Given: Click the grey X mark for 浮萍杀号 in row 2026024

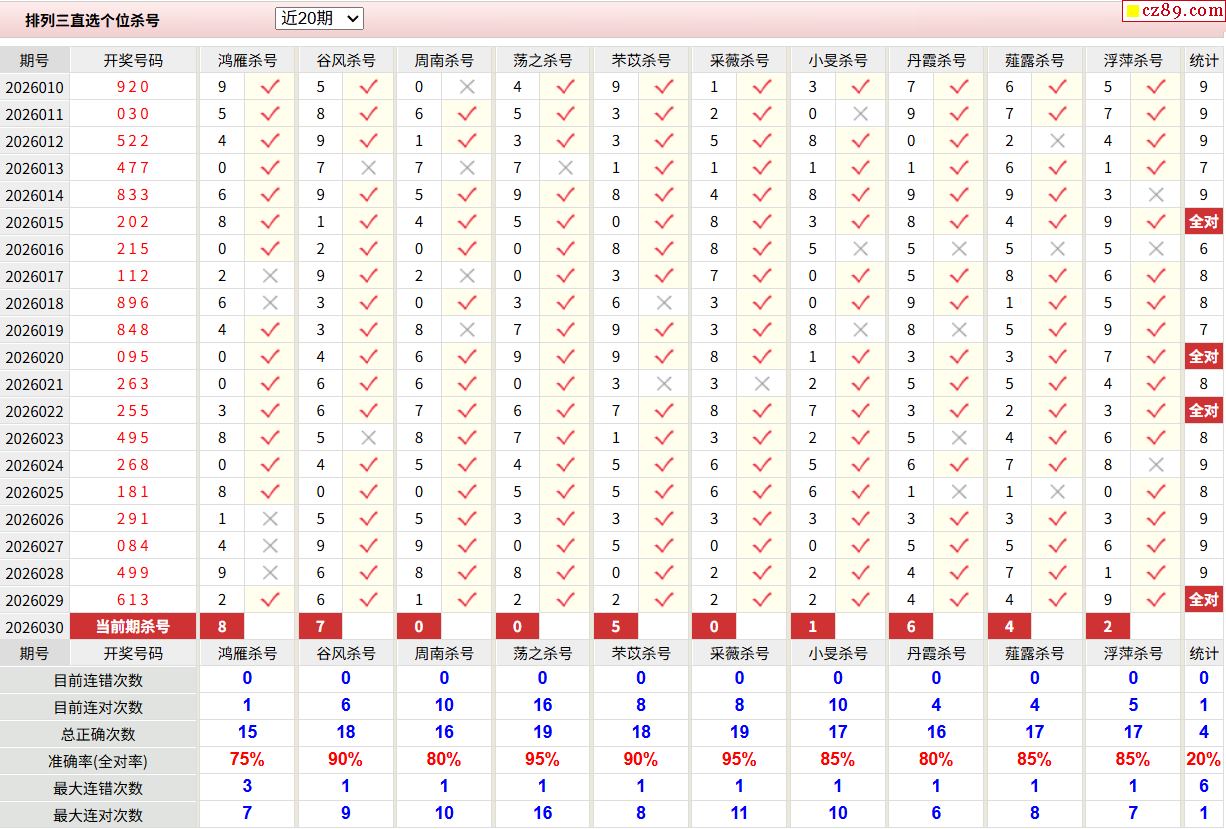Looking at the screenshot, I should pos(1157,465).
